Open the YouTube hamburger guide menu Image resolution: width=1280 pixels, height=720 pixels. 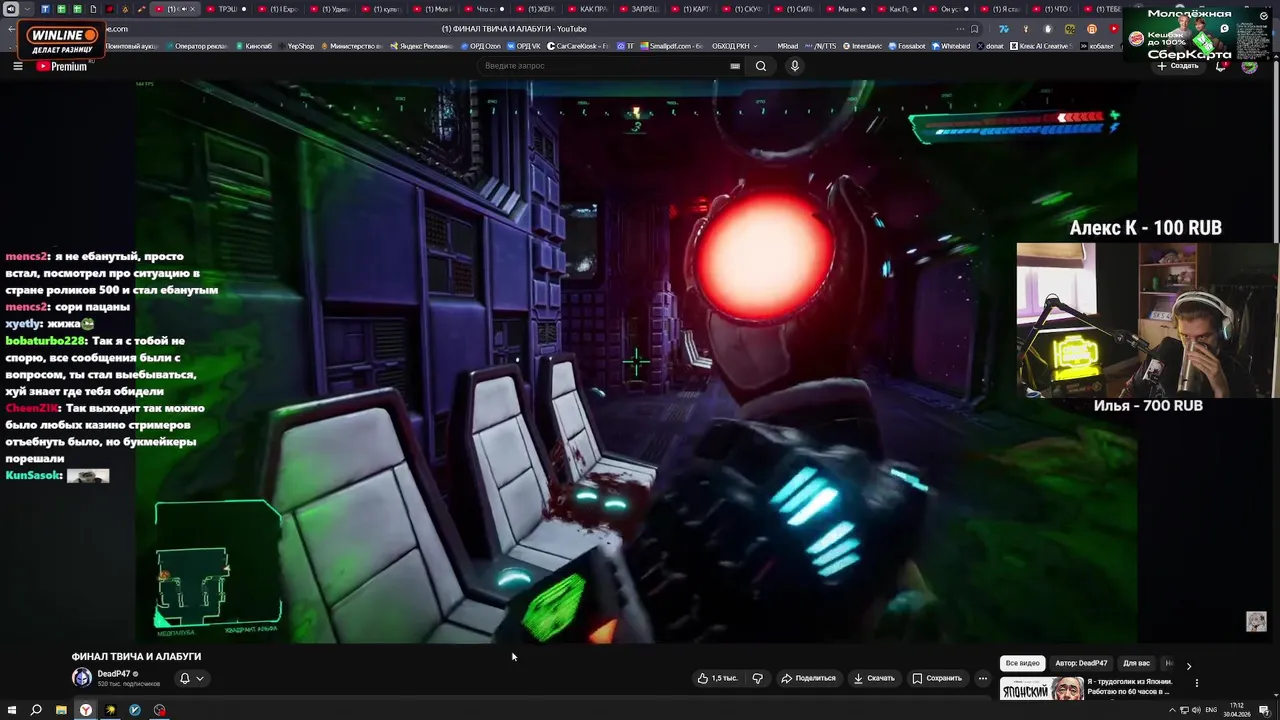point(17,66)
